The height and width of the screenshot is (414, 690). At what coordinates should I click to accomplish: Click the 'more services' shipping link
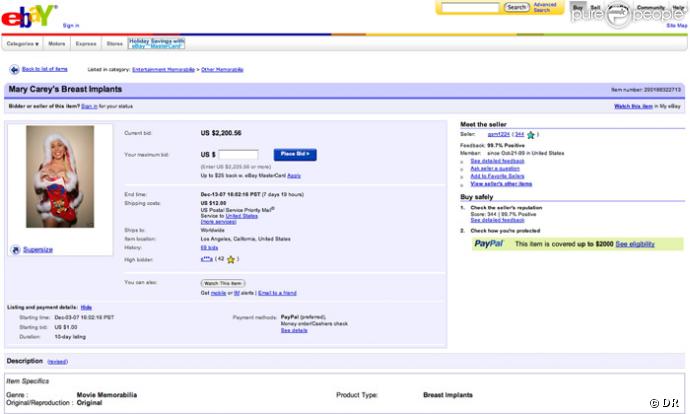[218, 222]
